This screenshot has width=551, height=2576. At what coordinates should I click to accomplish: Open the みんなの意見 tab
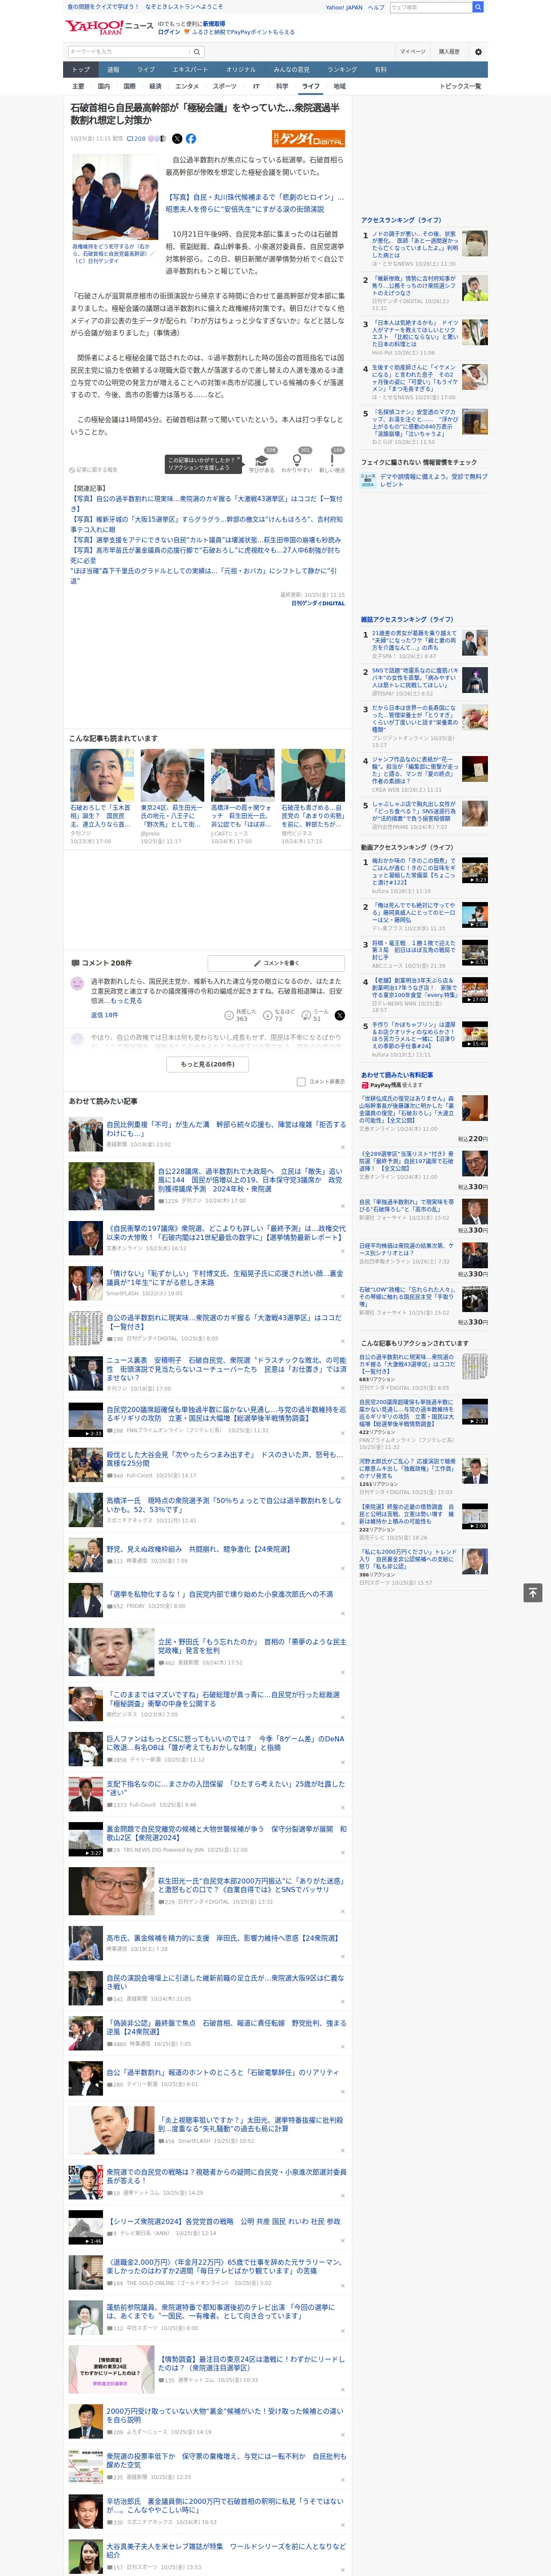click(292, 69)
